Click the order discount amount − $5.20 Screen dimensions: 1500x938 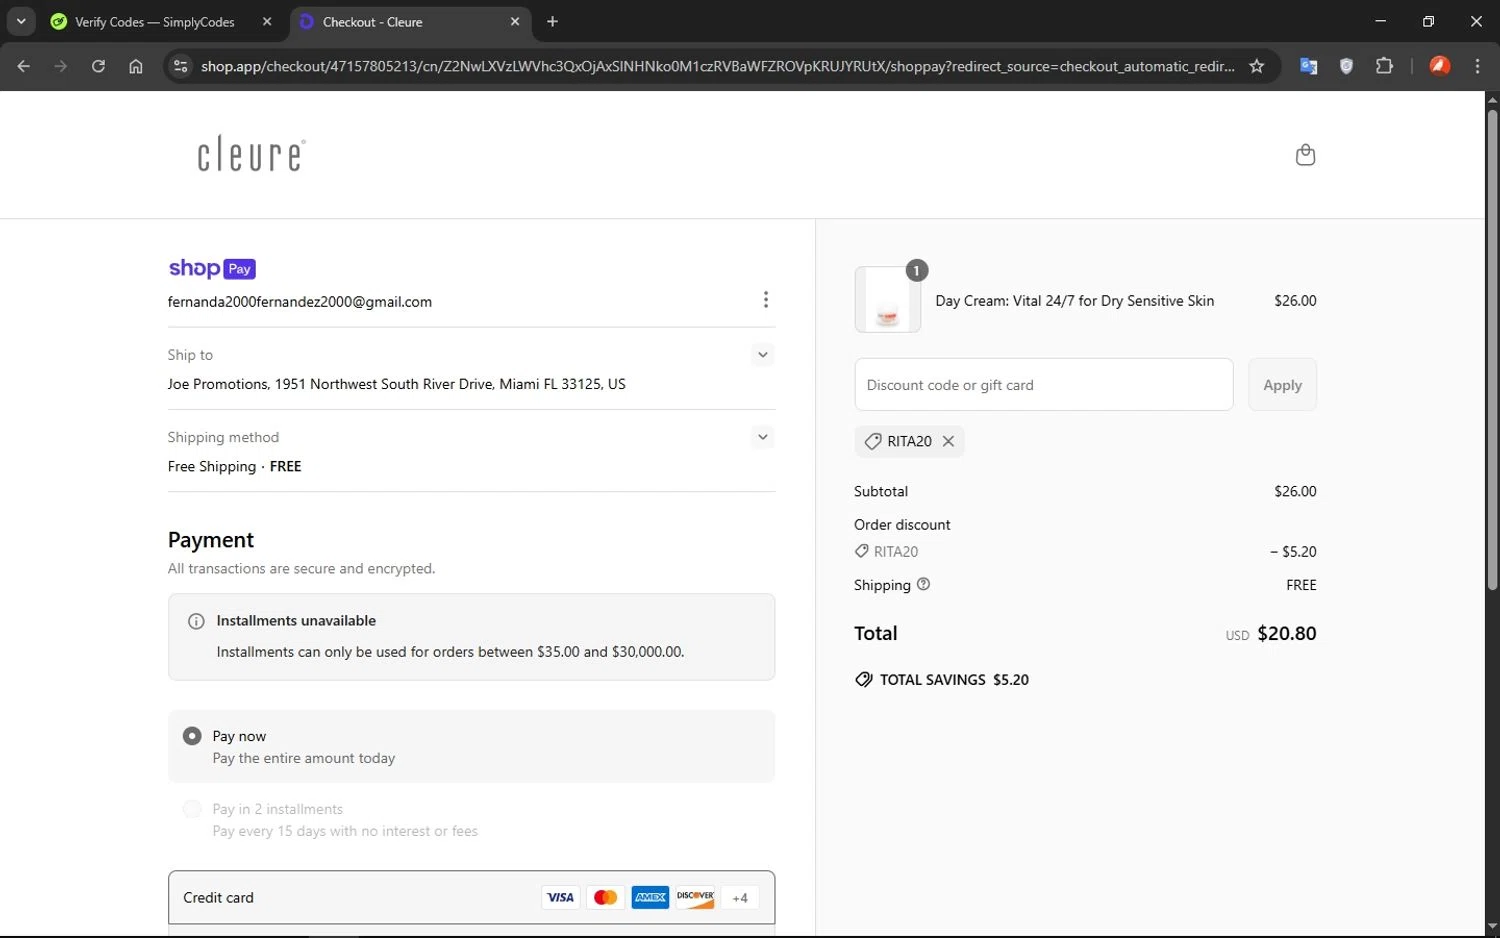tap(1293, 552)
